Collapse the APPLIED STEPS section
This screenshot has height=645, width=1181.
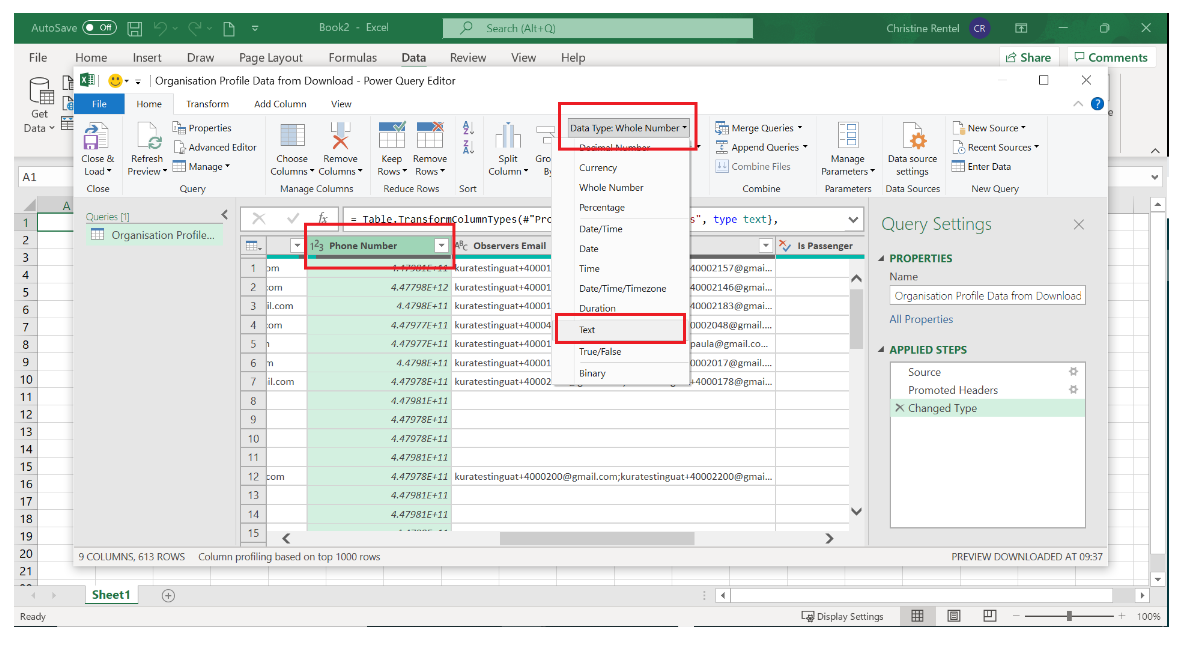(882, 350)
